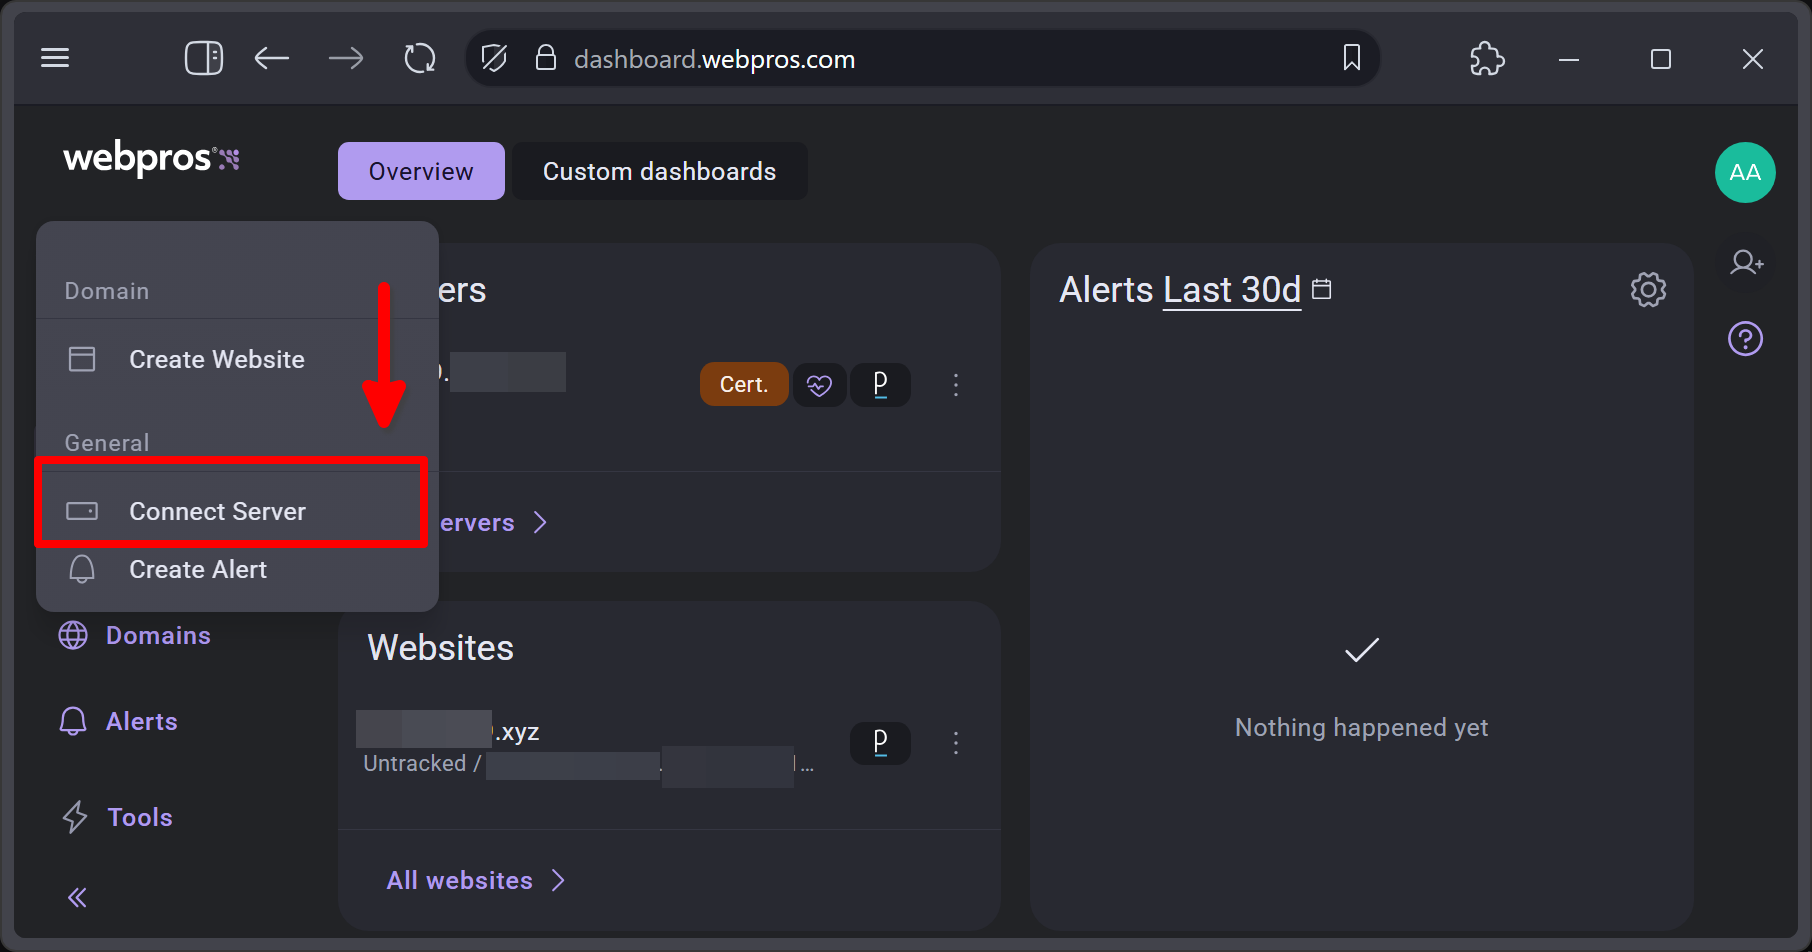Open Tools in the sidebar

point(117,817)
